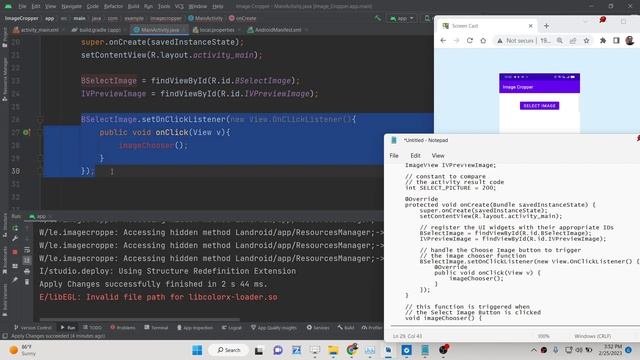Stop the running app with the red stop icon
The image size is (640, 360).
15,252
